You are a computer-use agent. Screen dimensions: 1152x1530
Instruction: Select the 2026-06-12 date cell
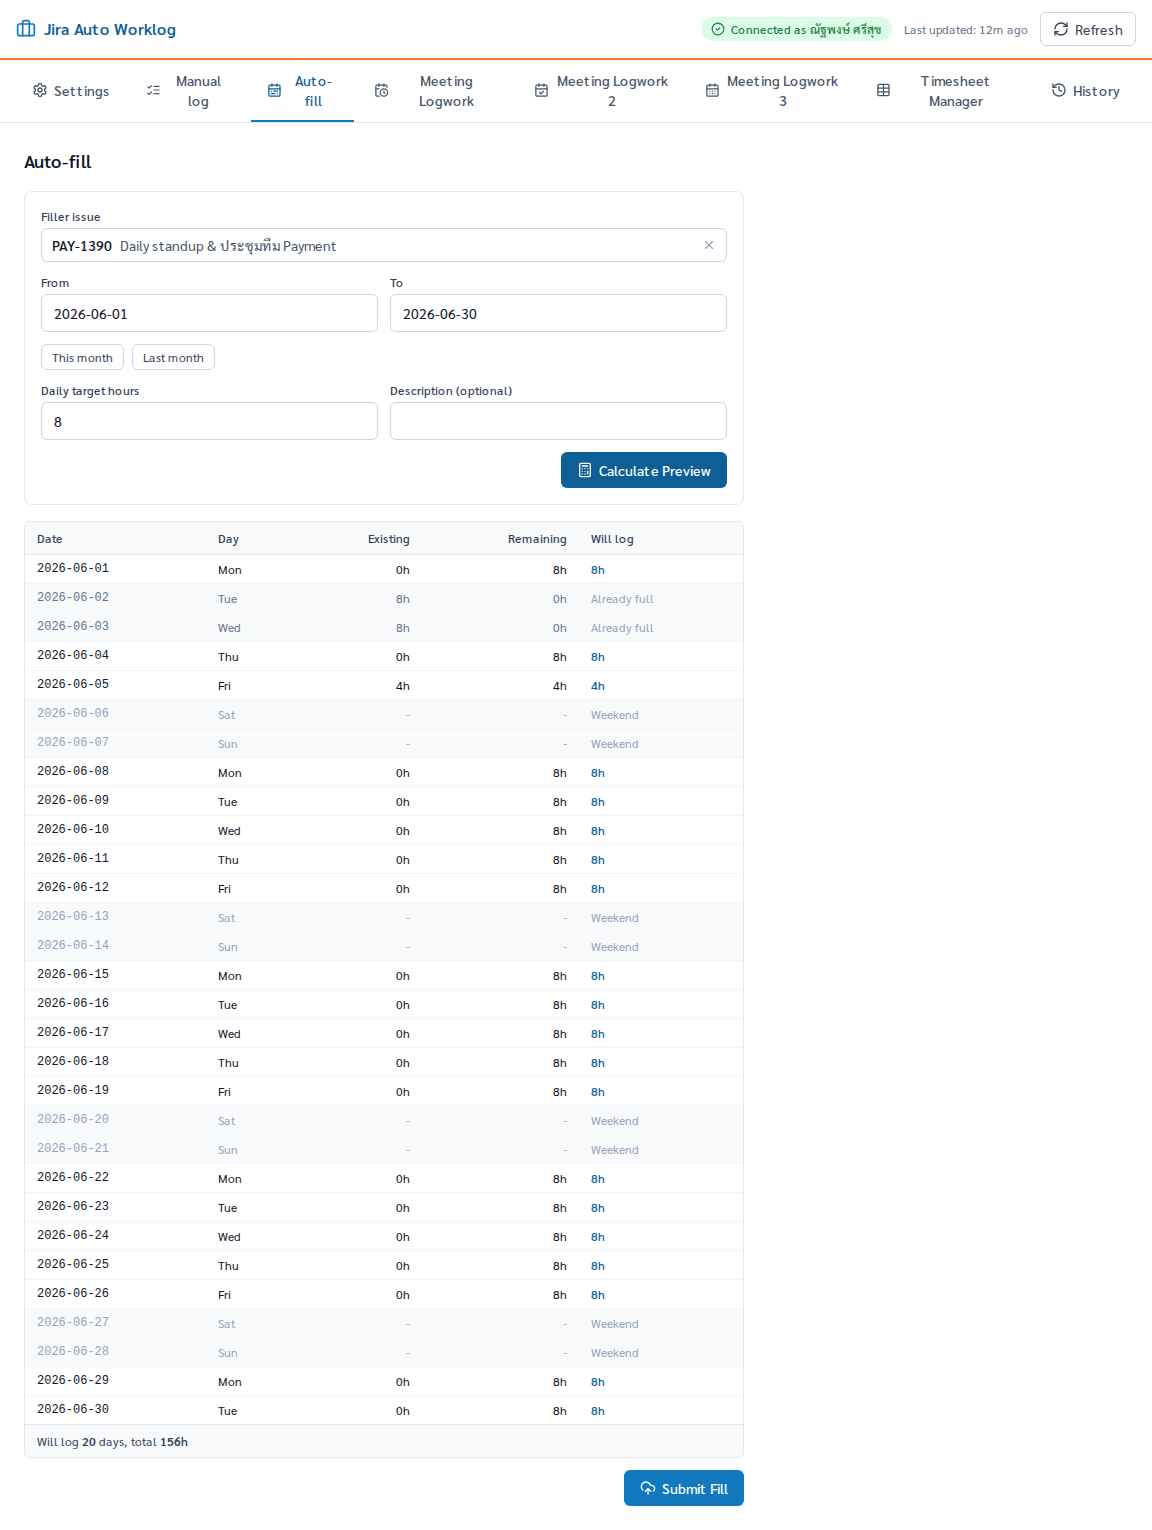(x=73, y=887)
